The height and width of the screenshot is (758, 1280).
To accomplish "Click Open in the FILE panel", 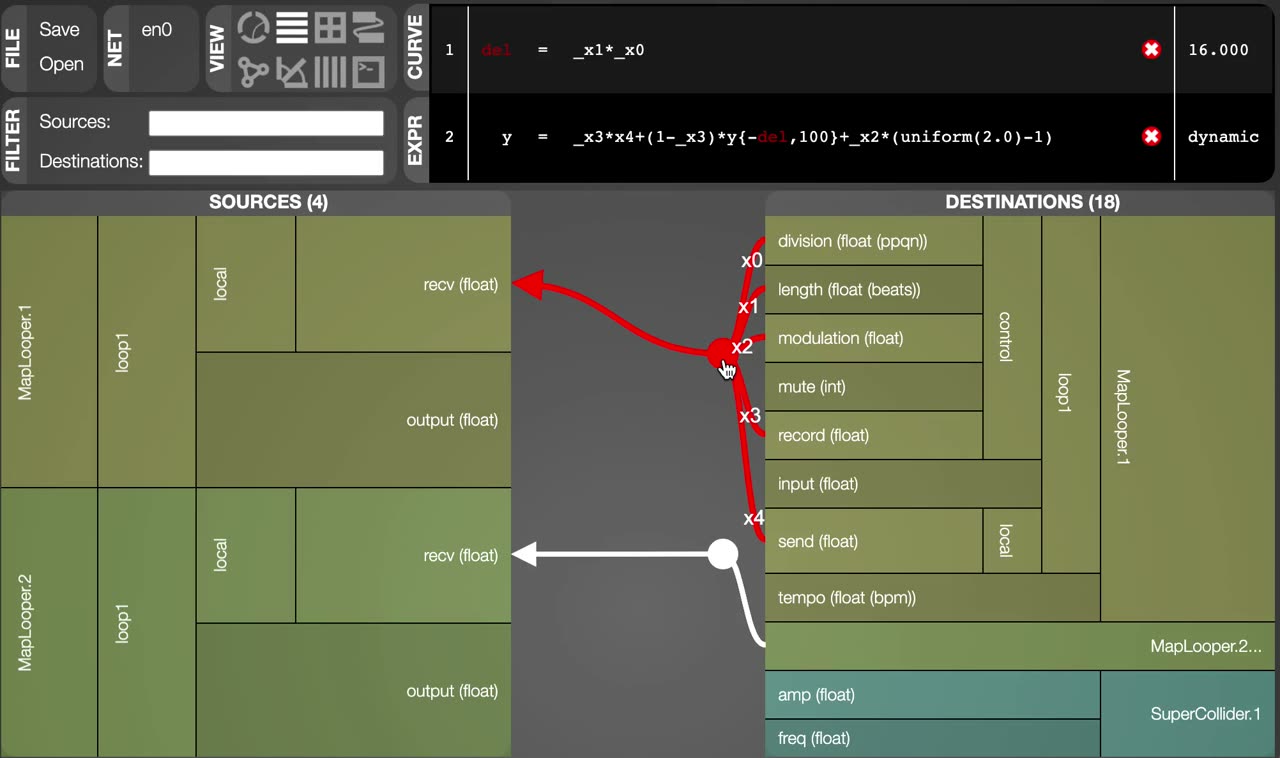I will click(61, 64).
